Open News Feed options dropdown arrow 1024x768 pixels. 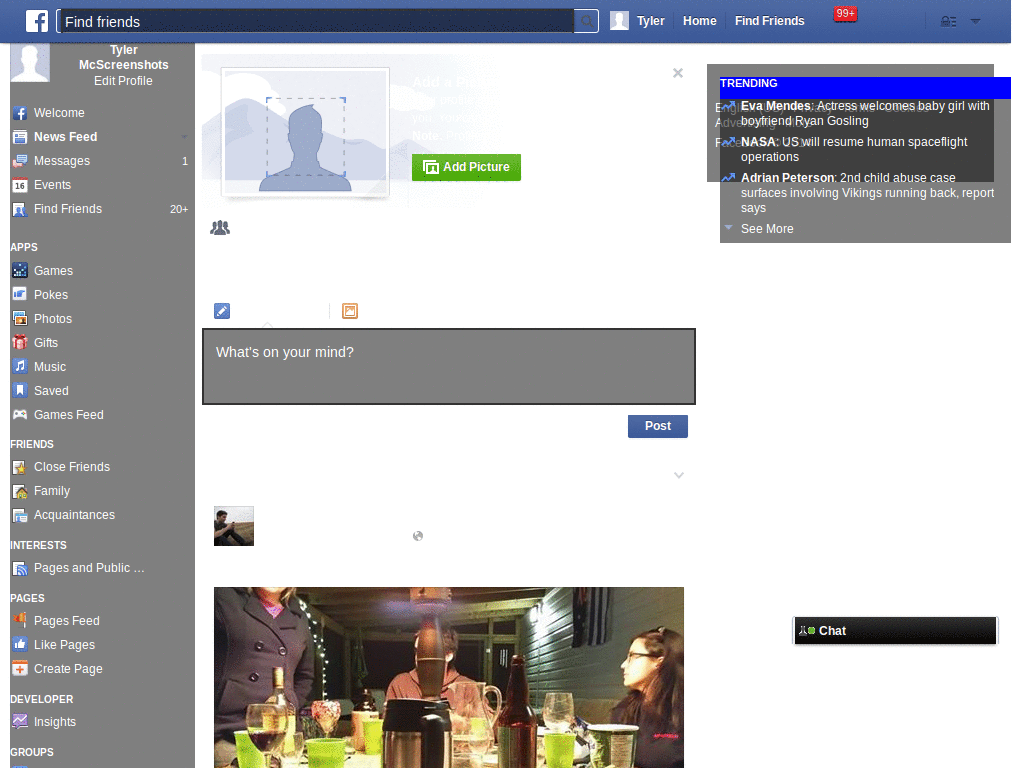pyautogui.click(x=184, y=137)
